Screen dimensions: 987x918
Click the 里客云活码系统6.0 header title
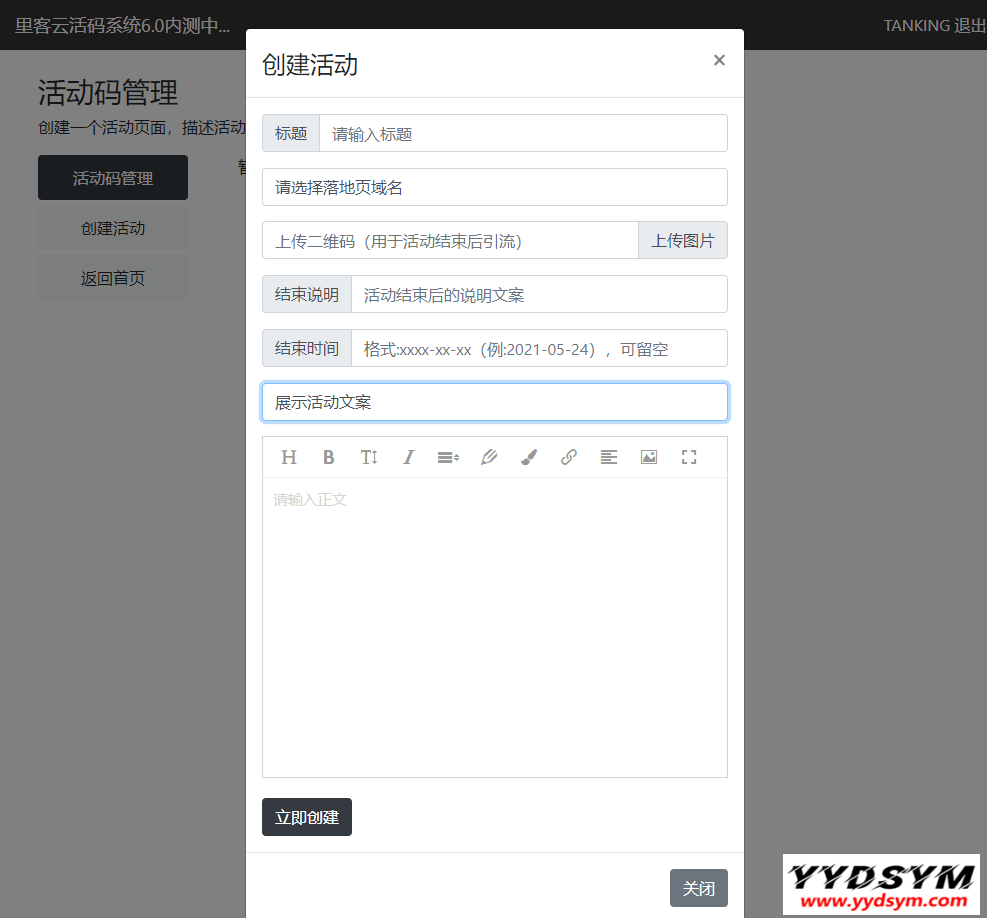[123, 26]
